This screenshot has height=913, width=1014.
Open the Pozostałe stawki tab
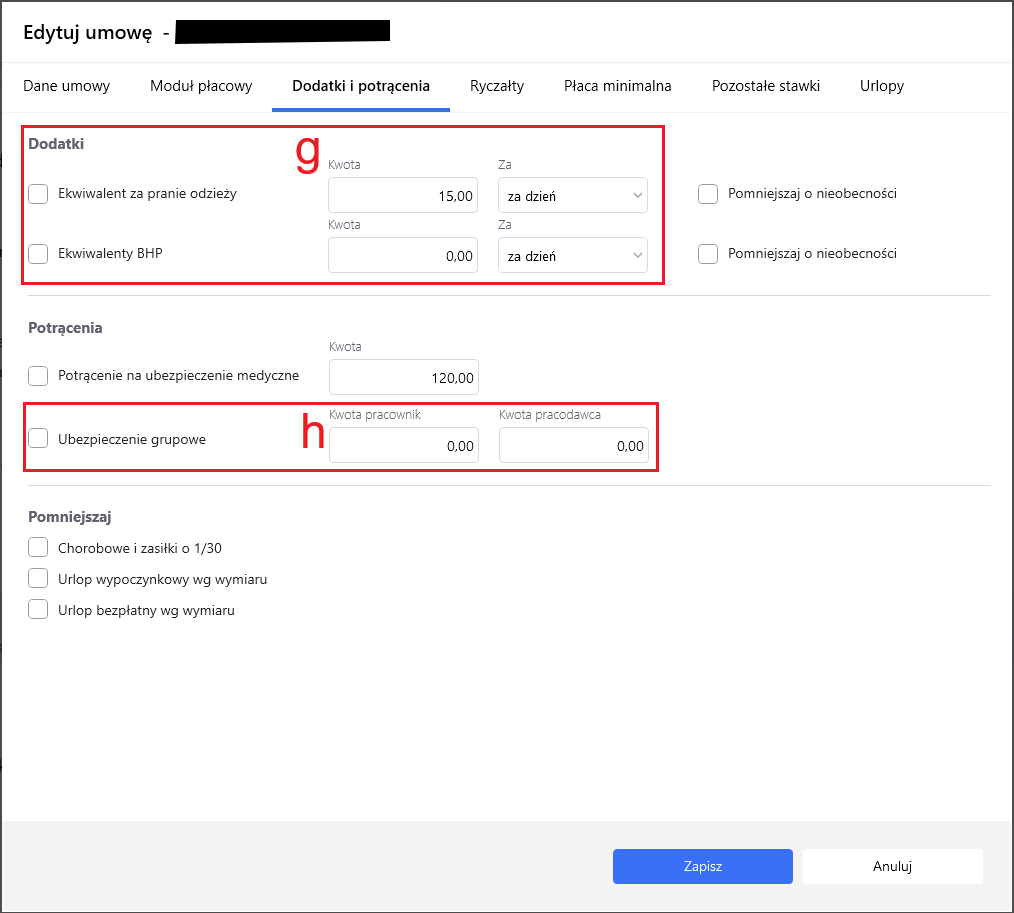pos(765,86)
